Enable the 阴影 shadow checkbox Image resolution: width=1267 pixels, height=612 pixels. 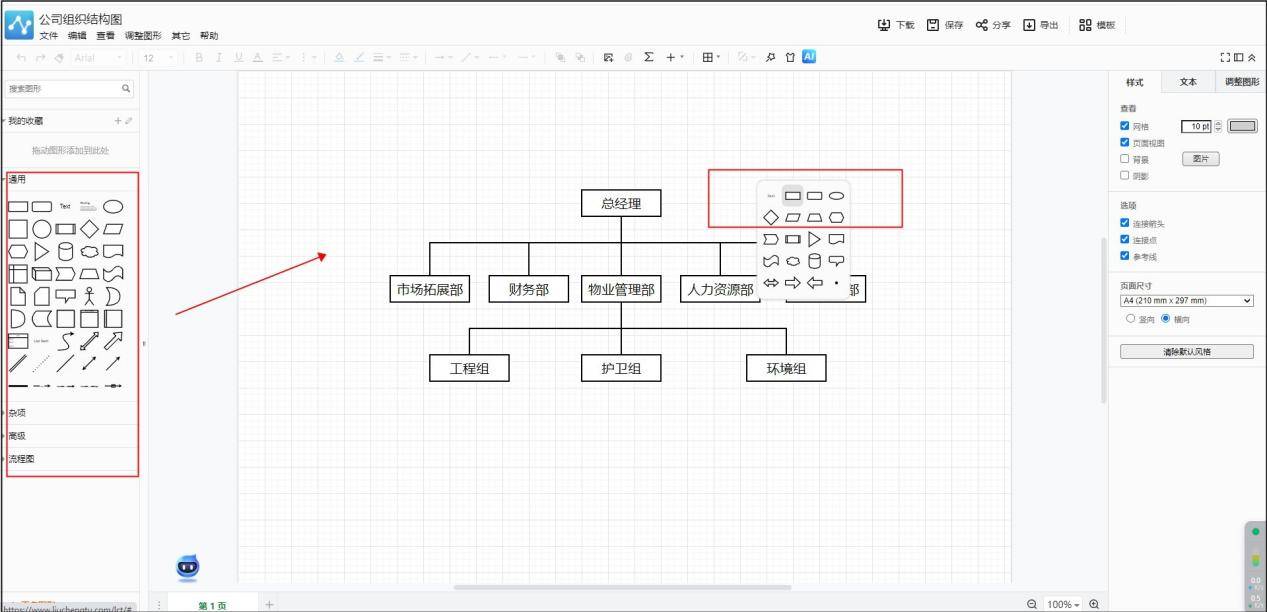(1125, 175)
